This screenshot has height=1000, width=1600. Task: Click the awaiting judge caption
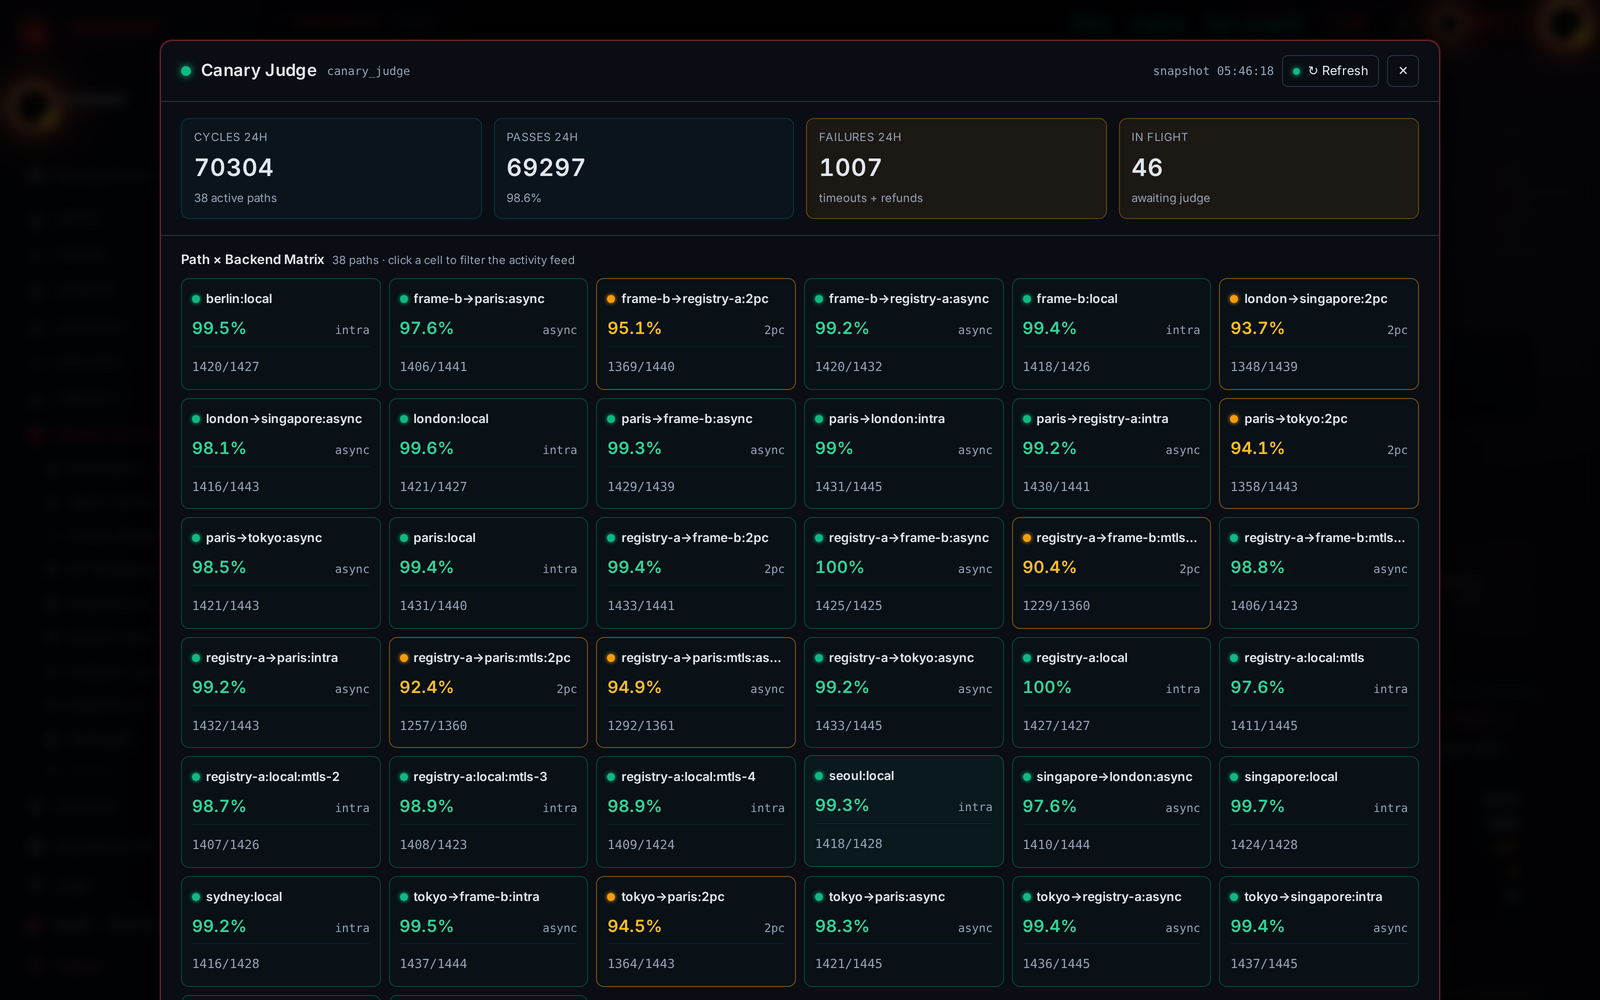click(1170, 198)
